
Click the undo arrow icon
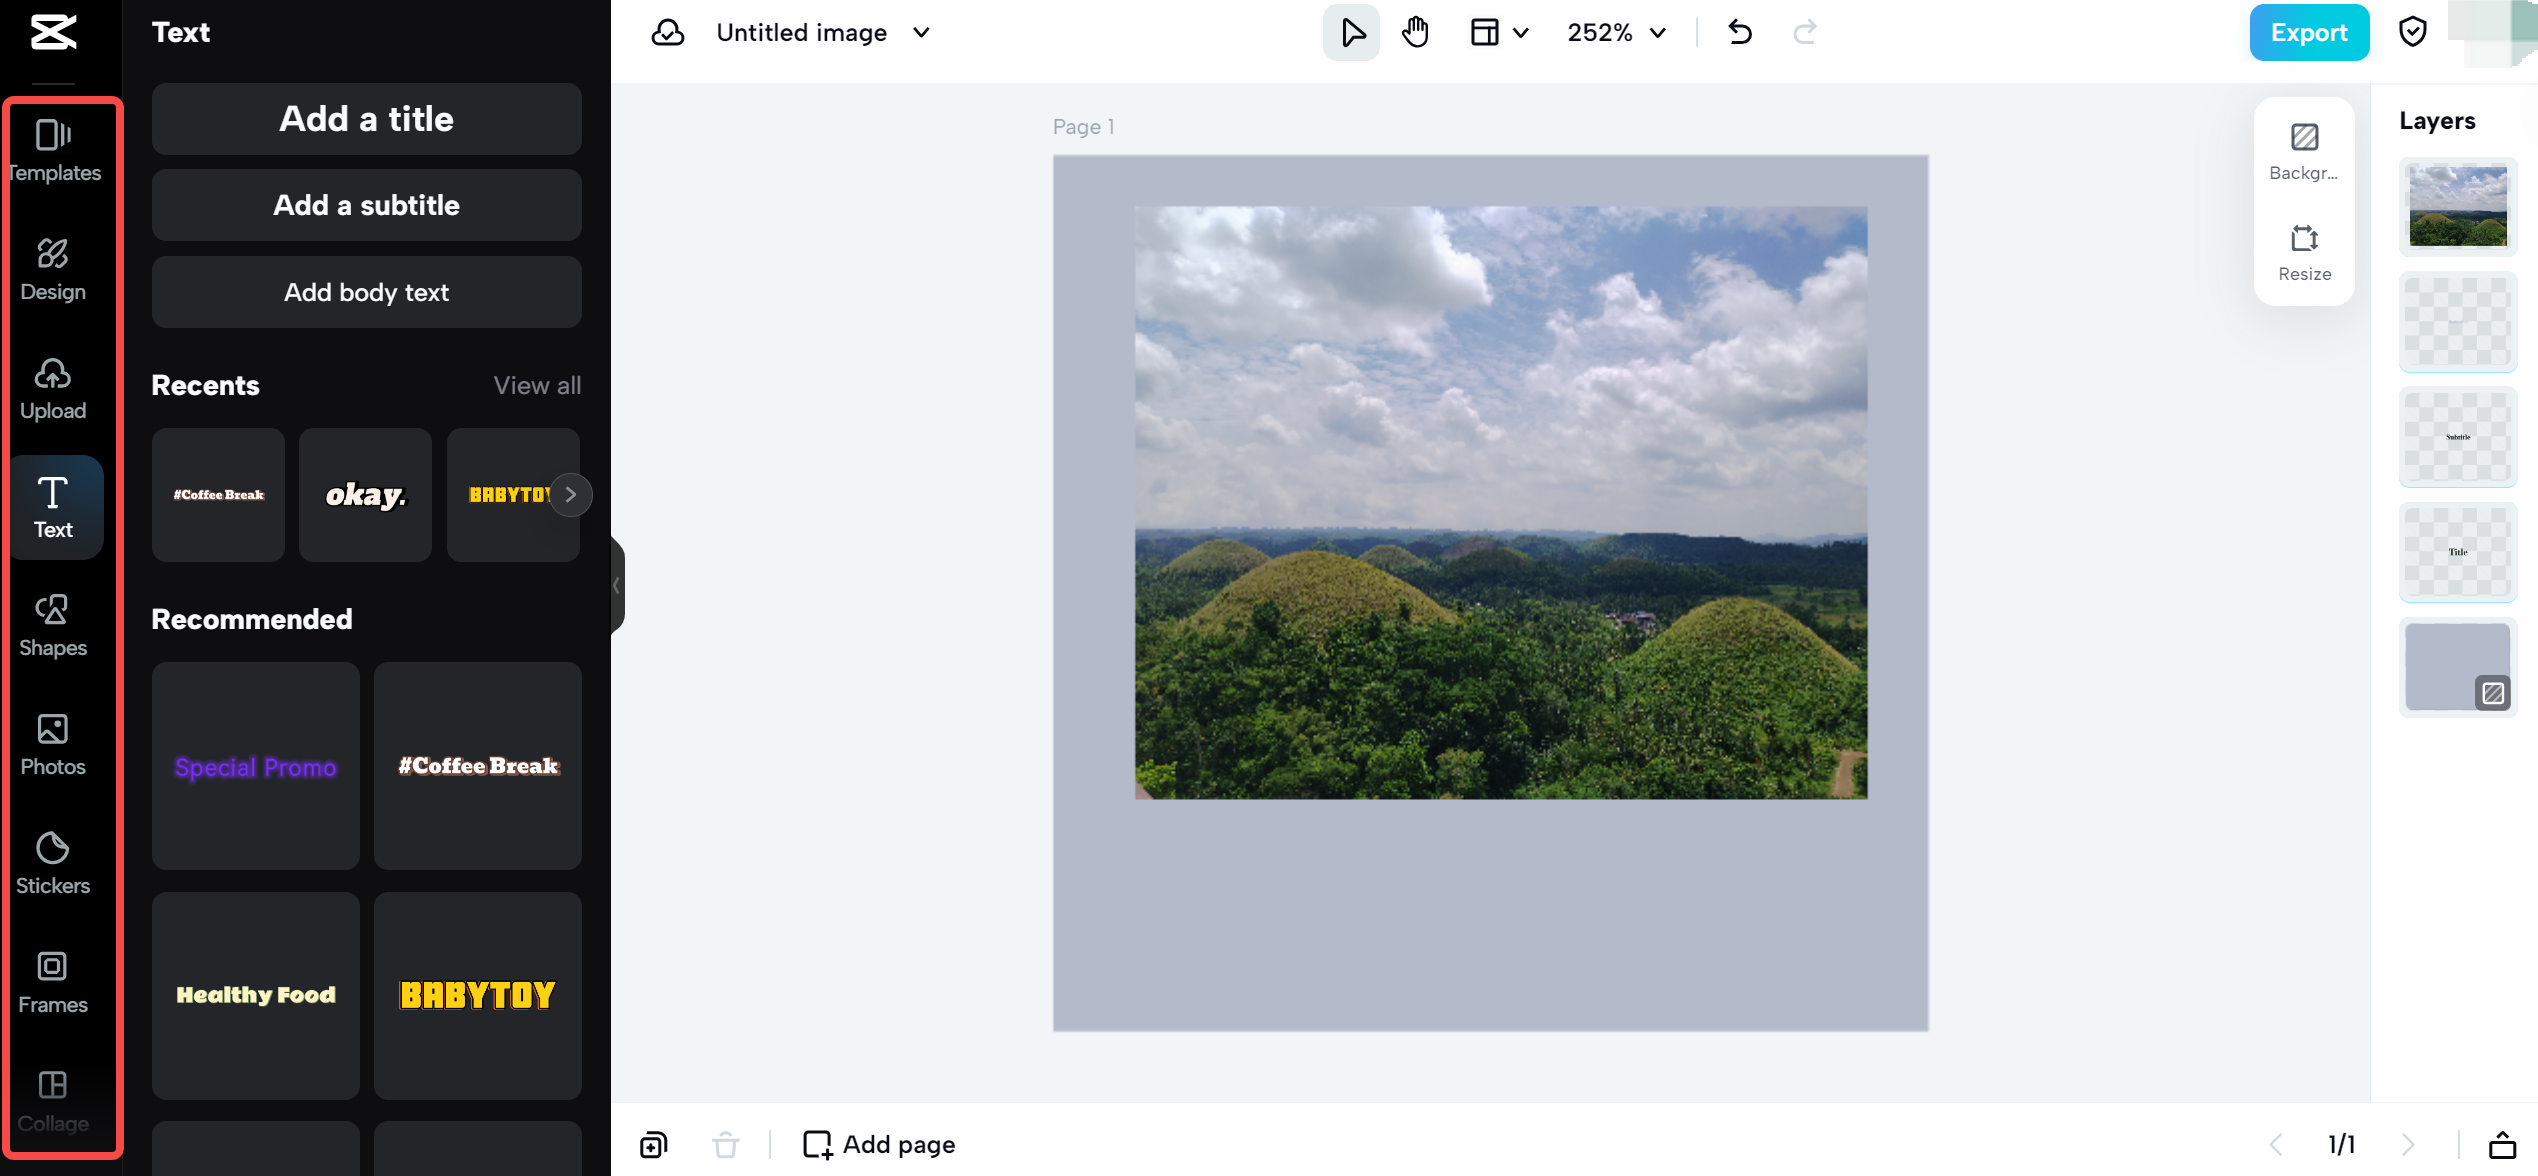(x=1740, y=33)
